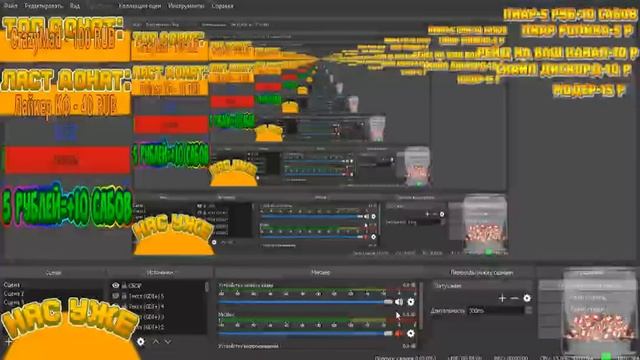The height and width of the screenshot is (360, 640).
Task: Open the Вид menu
Action: tap(75, 6)
